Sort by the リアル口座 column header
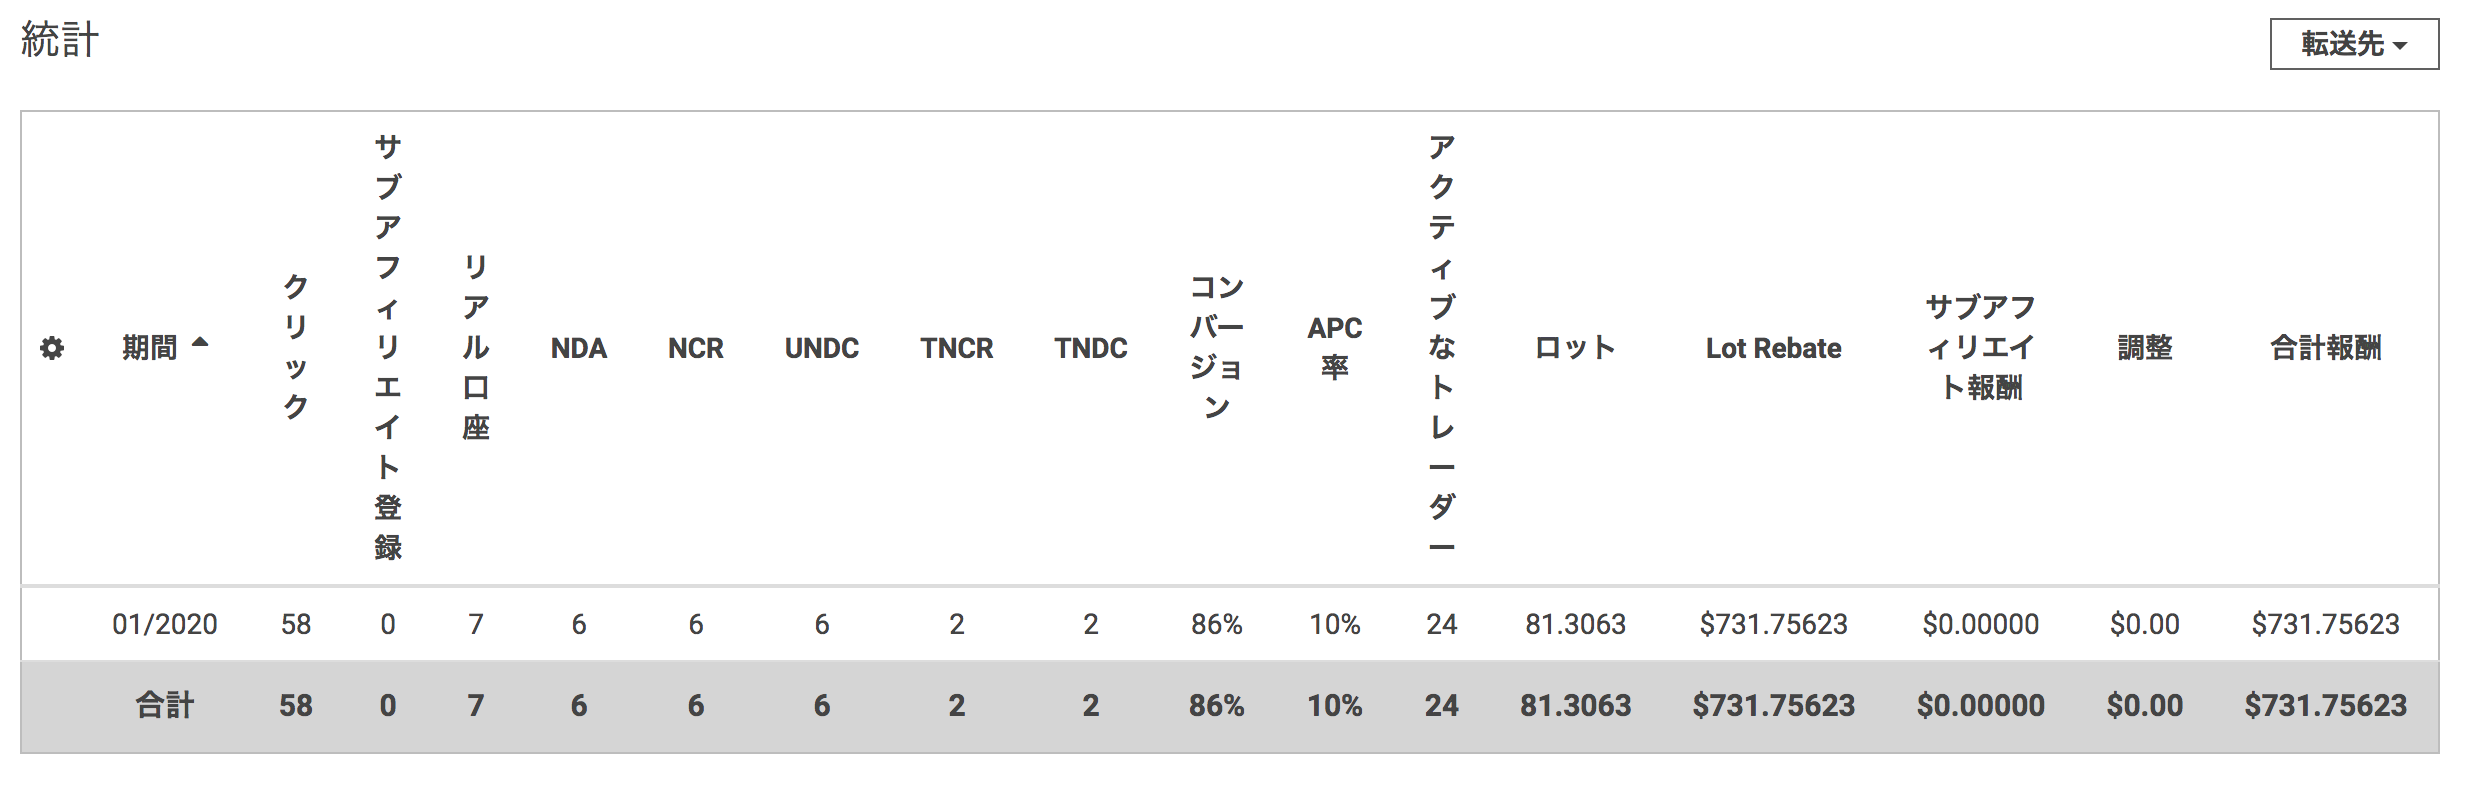This screenshot has width=2480, height=798. coord(476,346)
